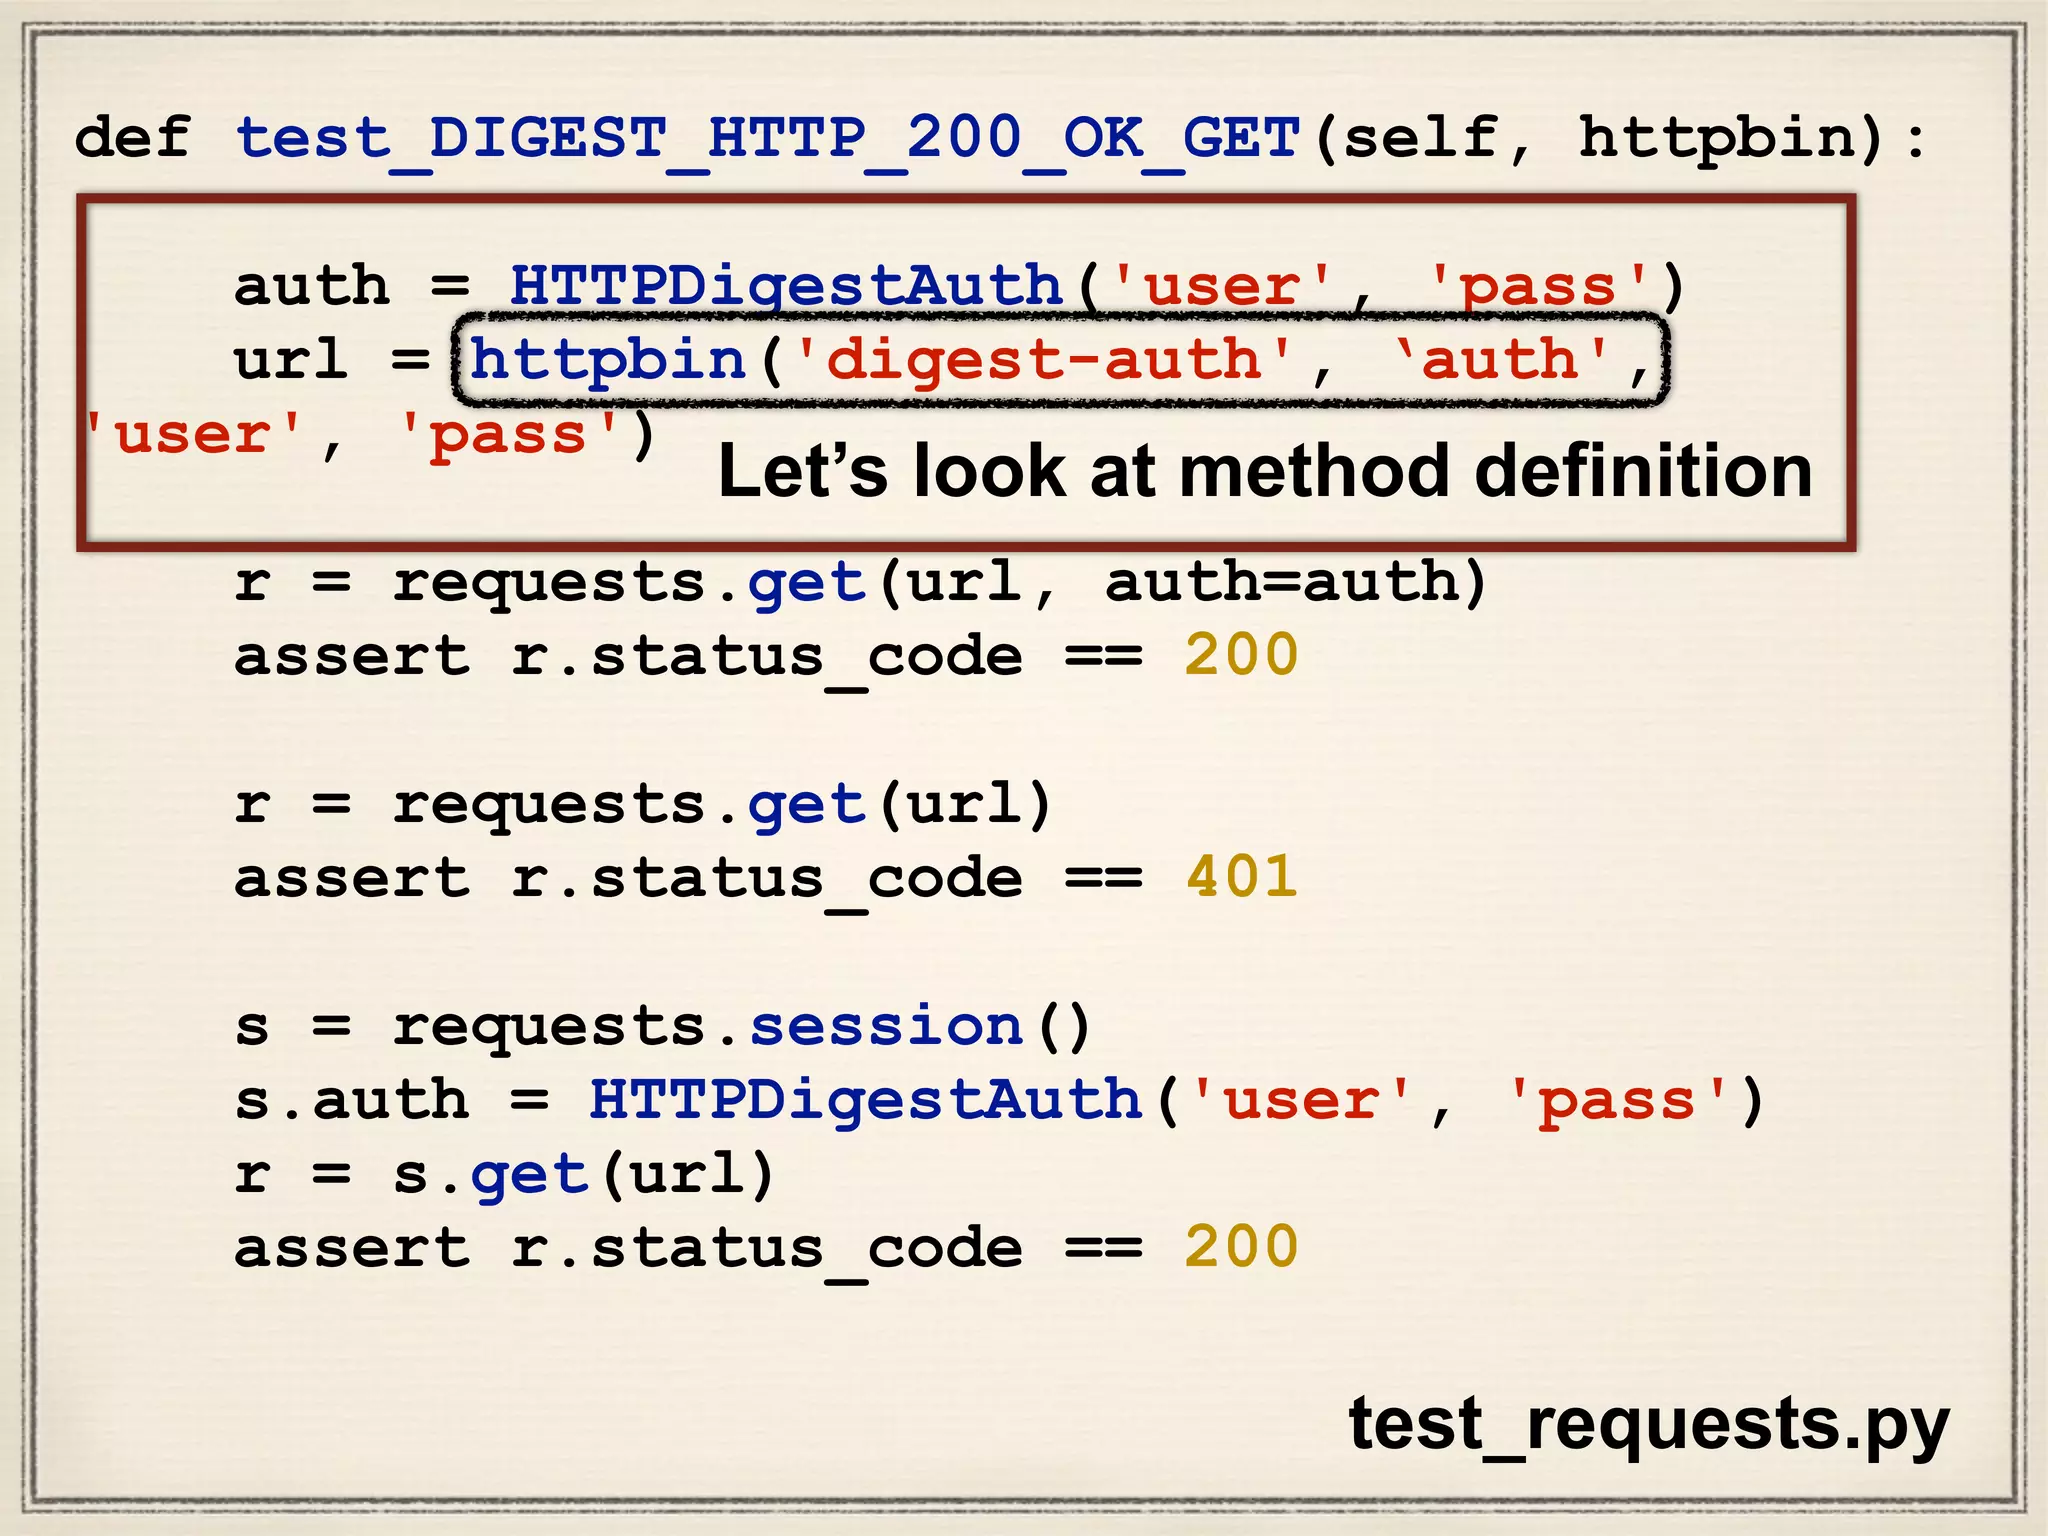The width and height of the screenshot is (2048, 1536).
Task: Click the test_requests.py filename label
Action: pyautogui.click(x=1648, y=1423)
